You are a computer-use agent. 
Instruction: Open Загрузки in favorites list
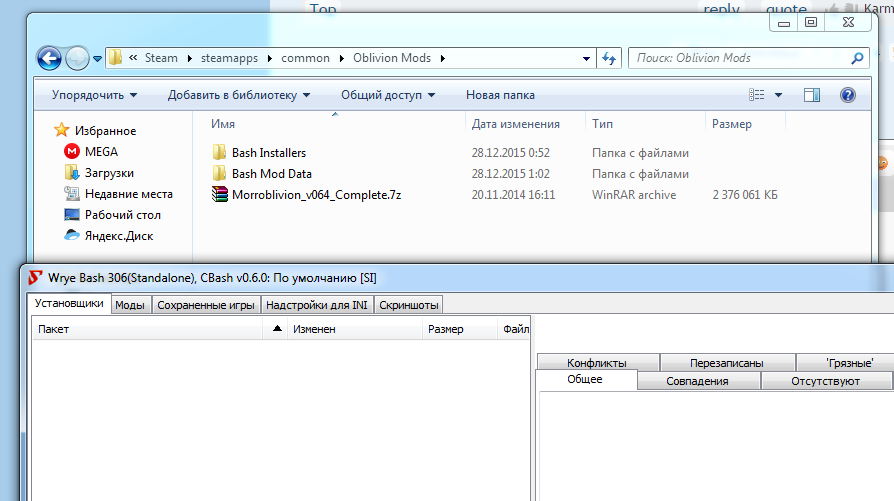[99, 173]
